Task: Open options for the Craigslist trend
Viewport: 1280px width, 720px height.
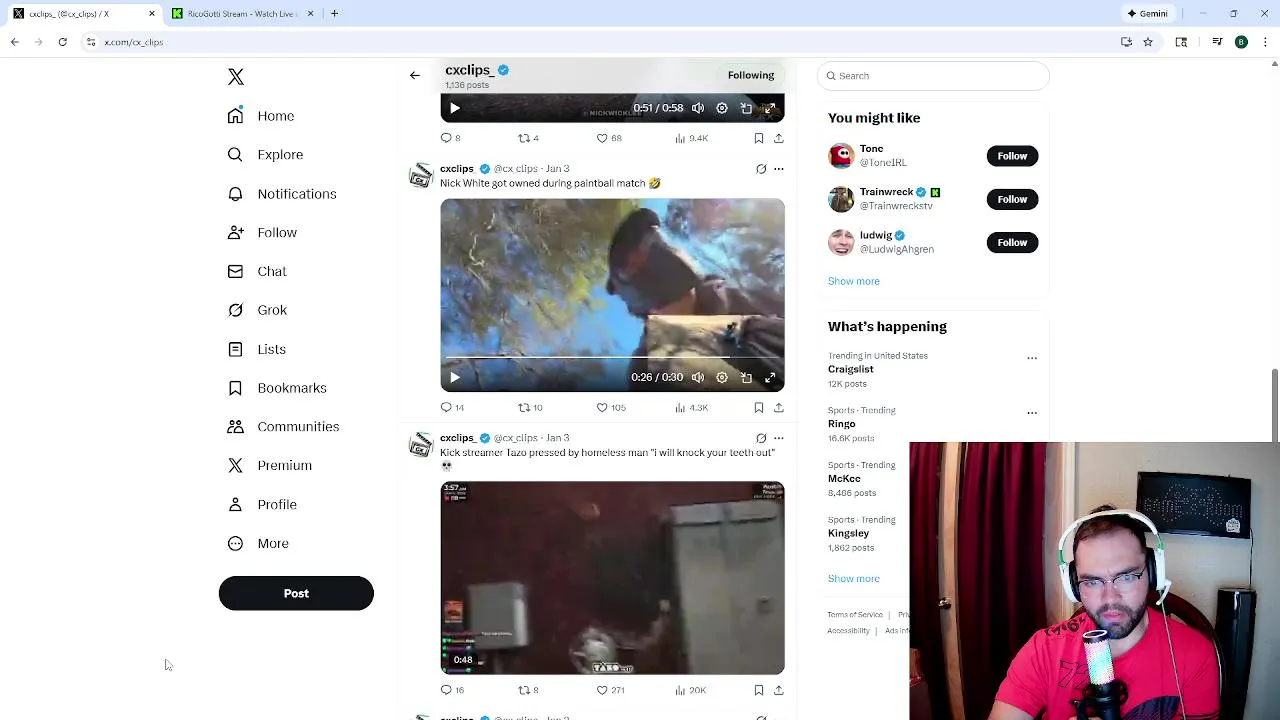Action: tap(1032, 358)
